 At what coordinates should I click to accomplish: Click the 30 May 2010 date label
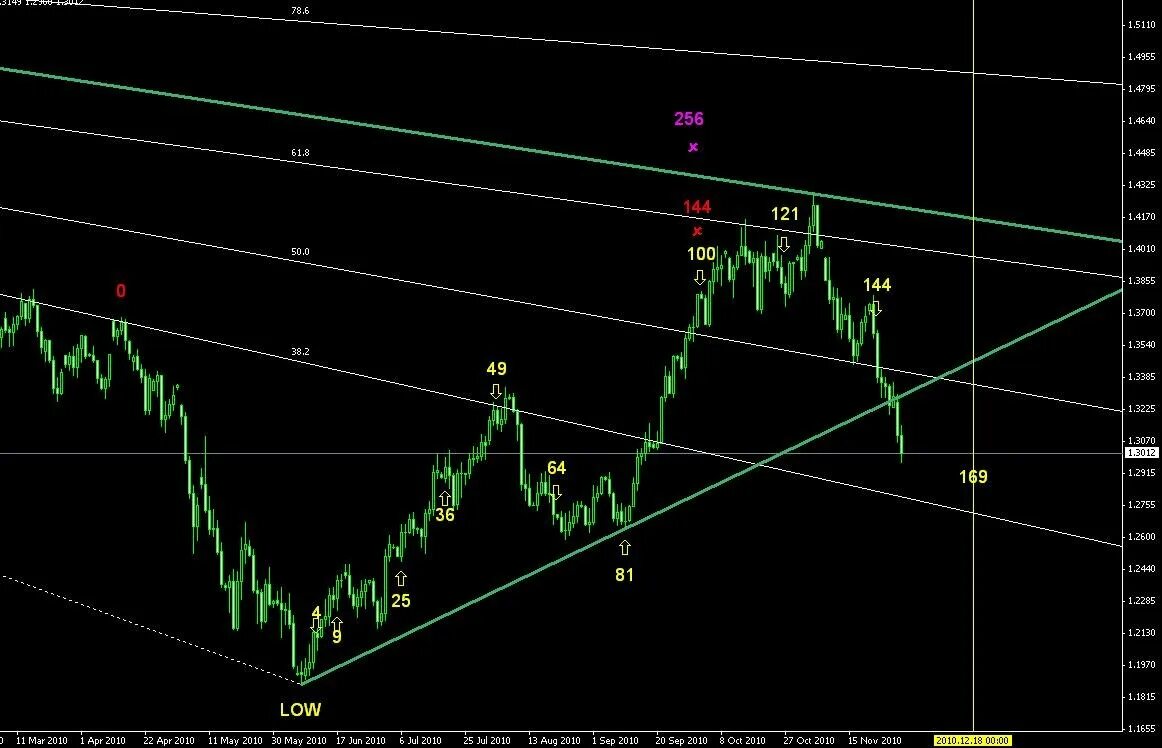click(299, 740)
